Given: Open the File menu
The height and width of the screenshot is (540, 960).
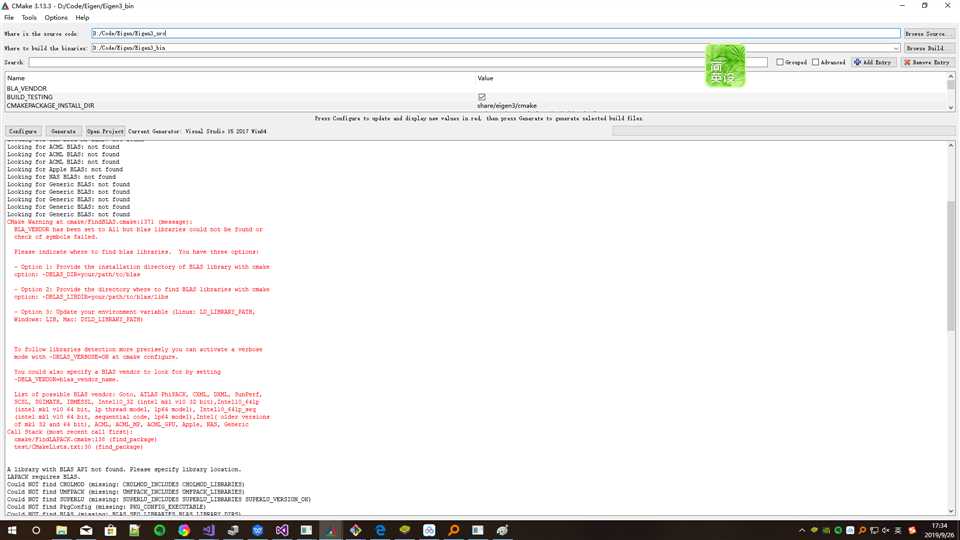Looking at the screenshot, I should tap(9, 18).
